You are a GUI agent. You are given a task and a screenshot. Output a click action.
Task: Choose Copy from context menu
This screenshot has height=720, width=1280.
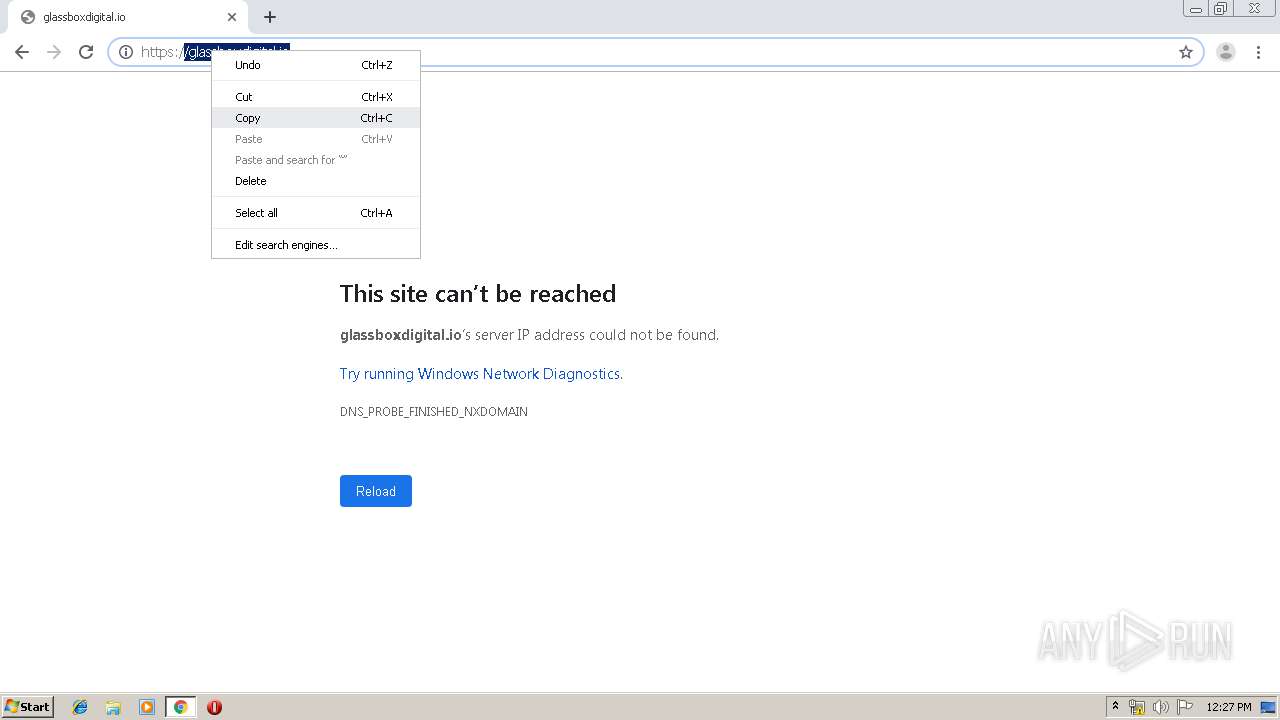click(316, 118)
